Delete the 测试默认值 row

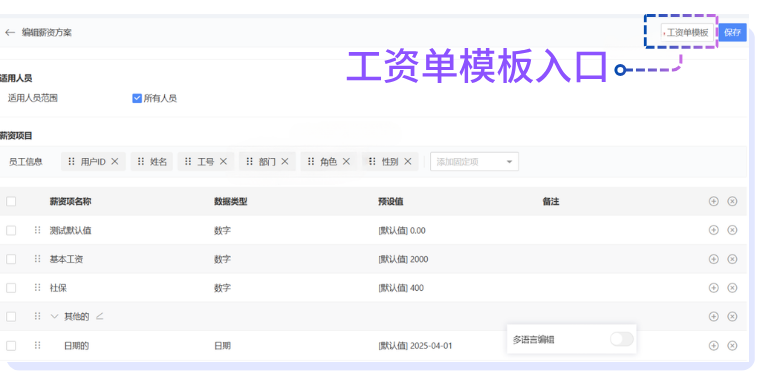pyautogui.click(x=732, y=230)
